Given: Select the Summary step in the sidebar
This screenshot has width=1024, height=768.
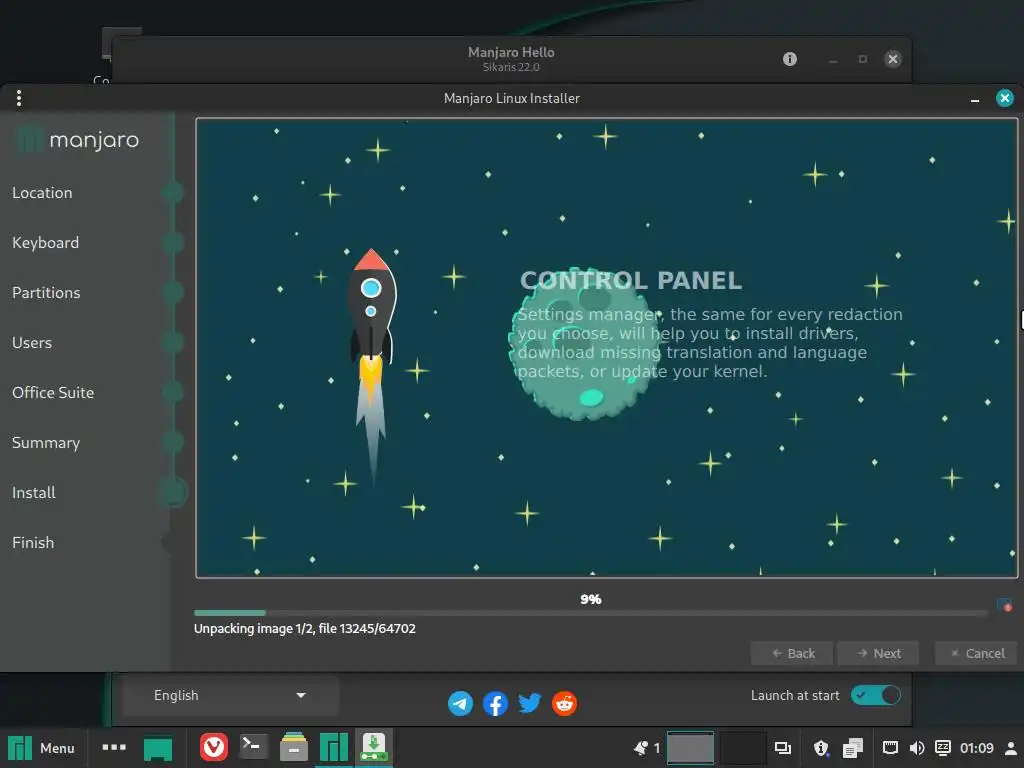Looking at the screenshot, I should (x=46, y=443).
